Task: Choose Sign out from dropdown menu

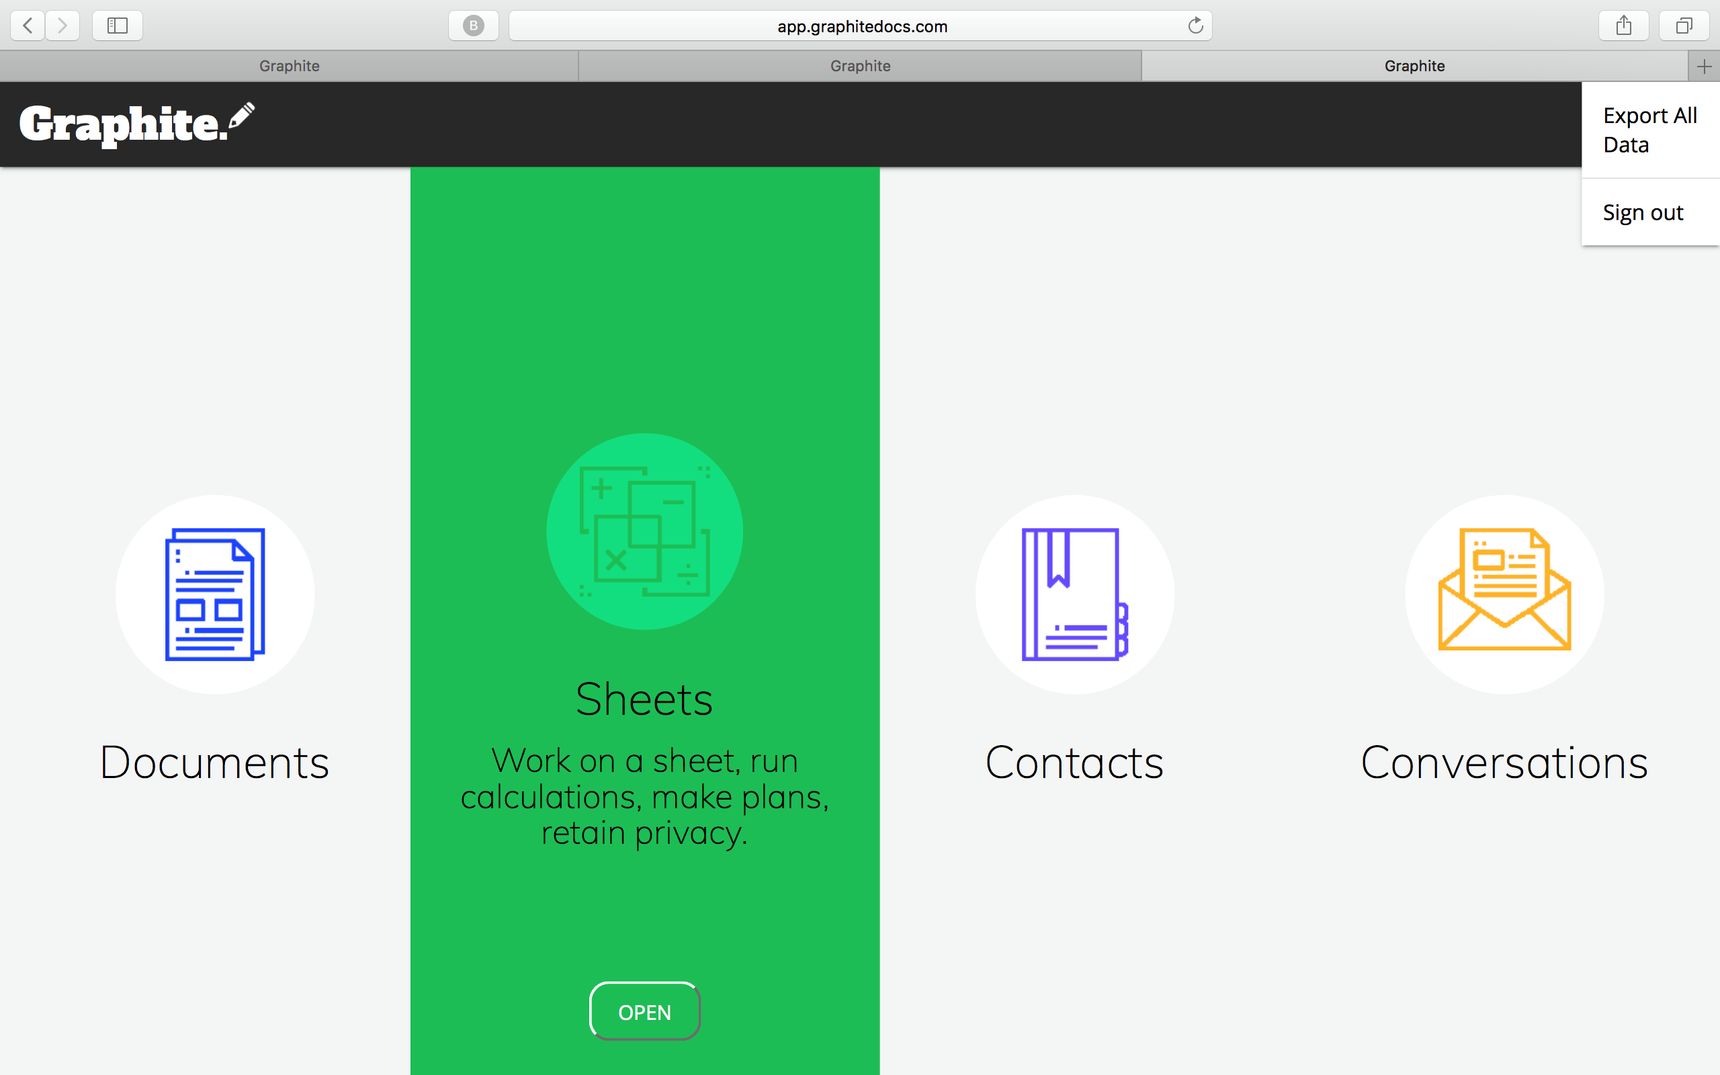Action: (1650, 212)
